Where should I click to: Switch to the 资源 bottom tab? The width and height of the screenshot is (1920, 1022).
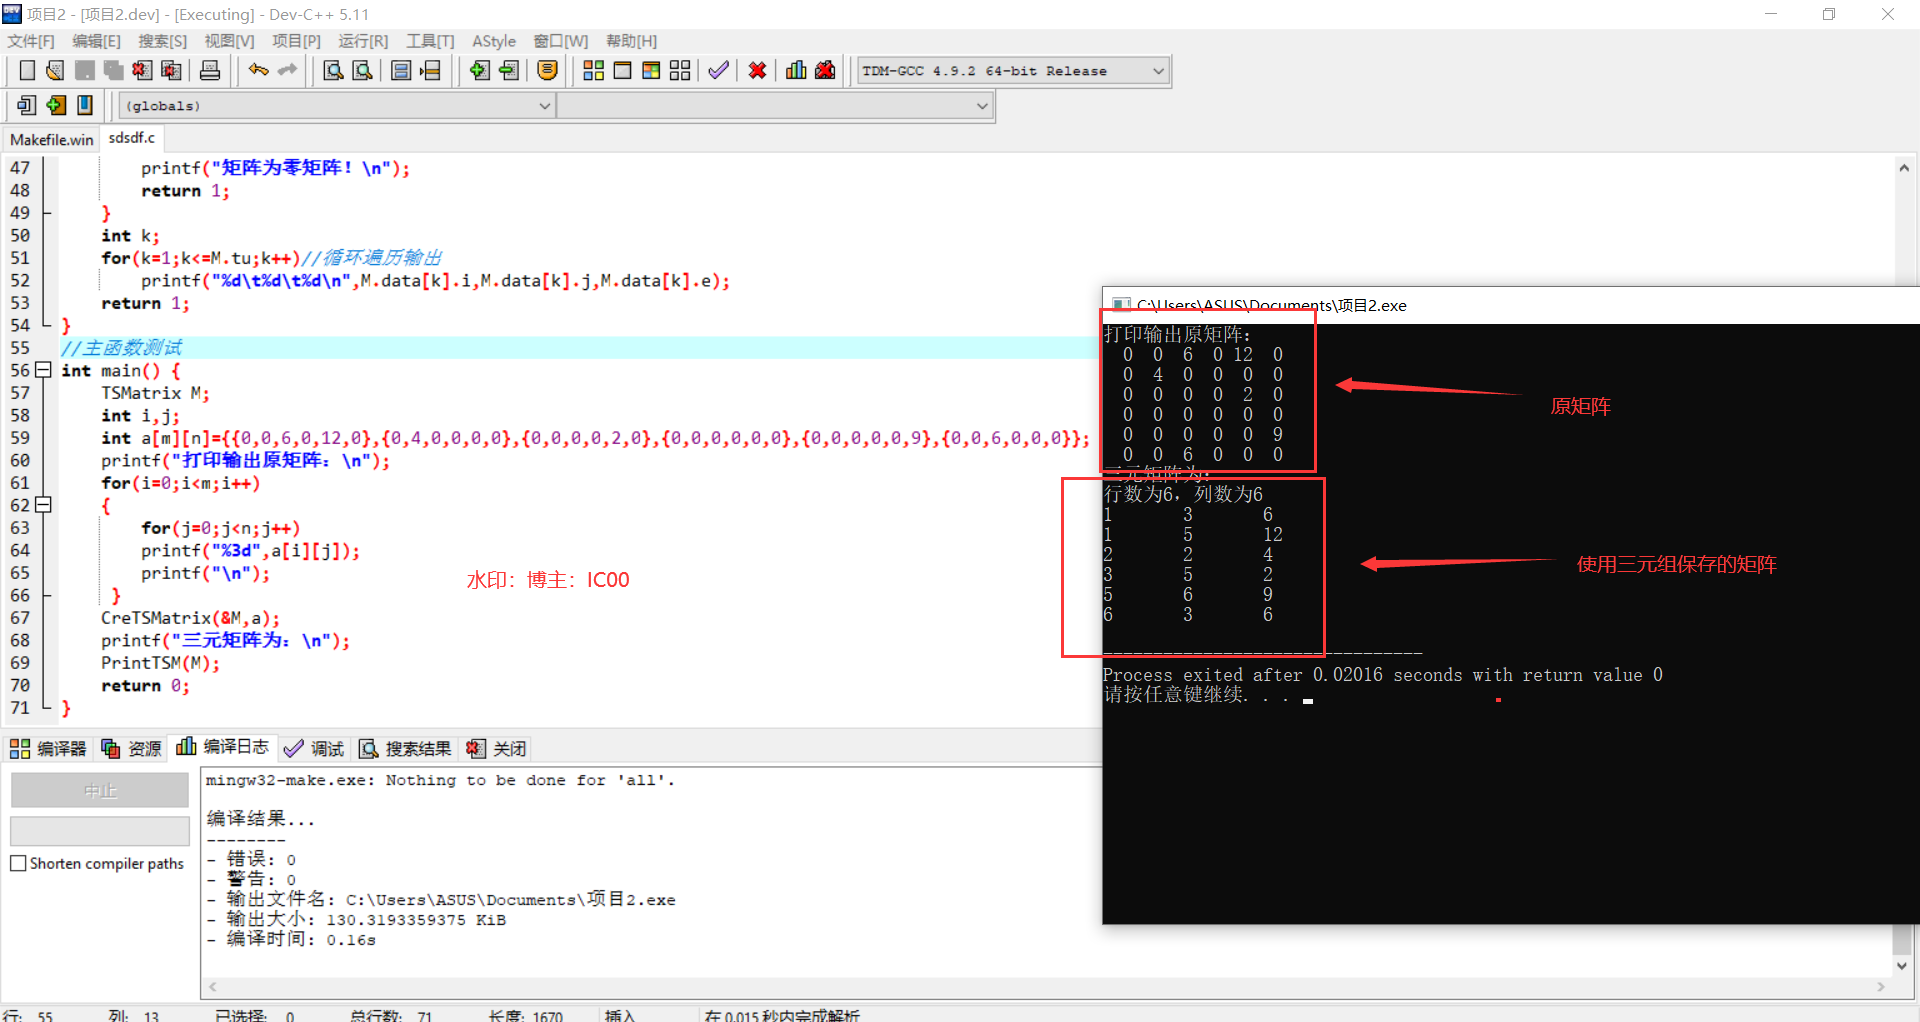[x=132, y=749]
